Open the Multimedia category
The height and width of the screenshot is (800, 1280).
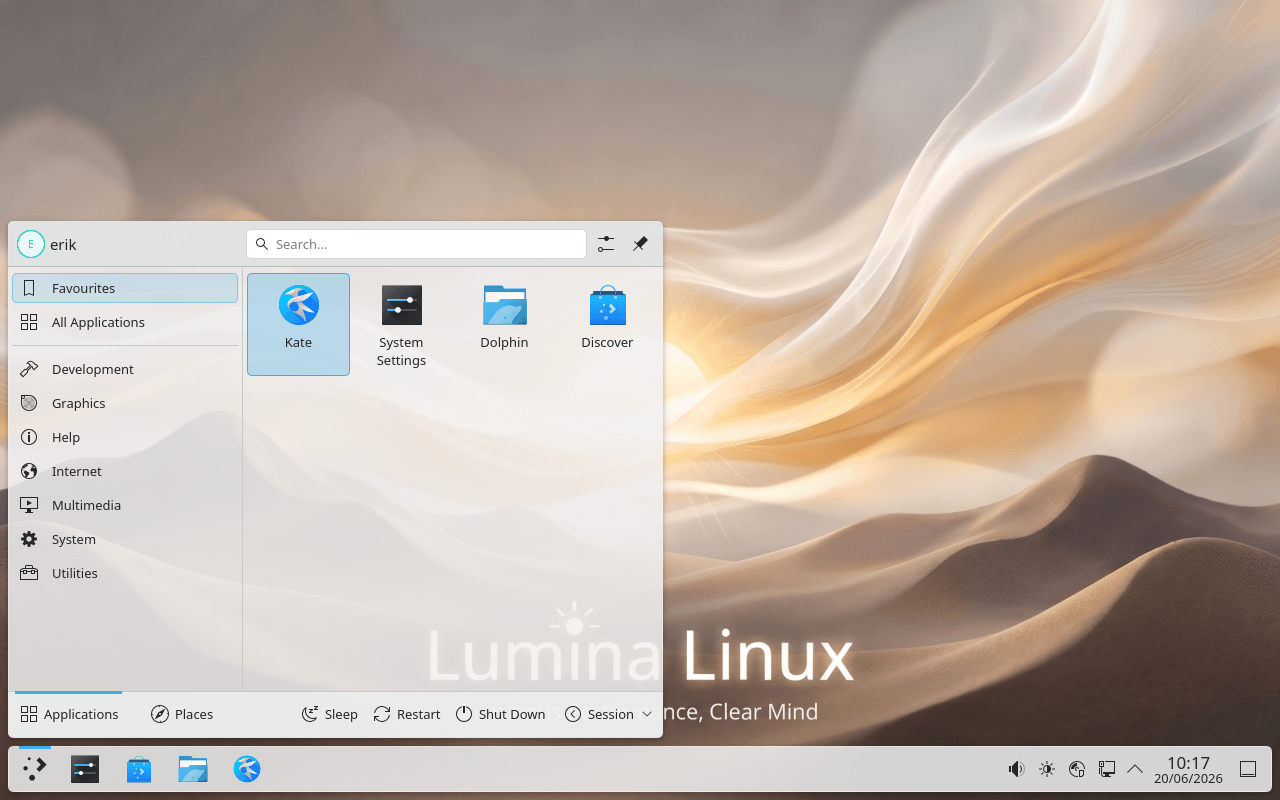click(125, 505)
